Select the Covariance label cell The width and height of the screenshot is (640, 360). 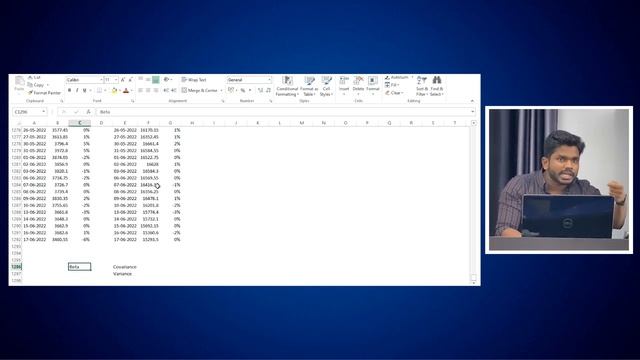tap(125, 267)
